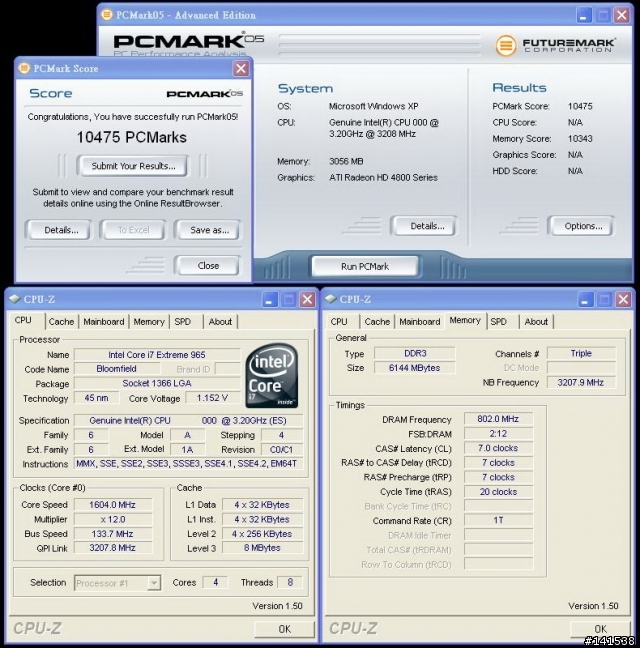Screen dimensions: 640x649
Task: Click FSB:DRAM value 2:12
Action: 498,433
